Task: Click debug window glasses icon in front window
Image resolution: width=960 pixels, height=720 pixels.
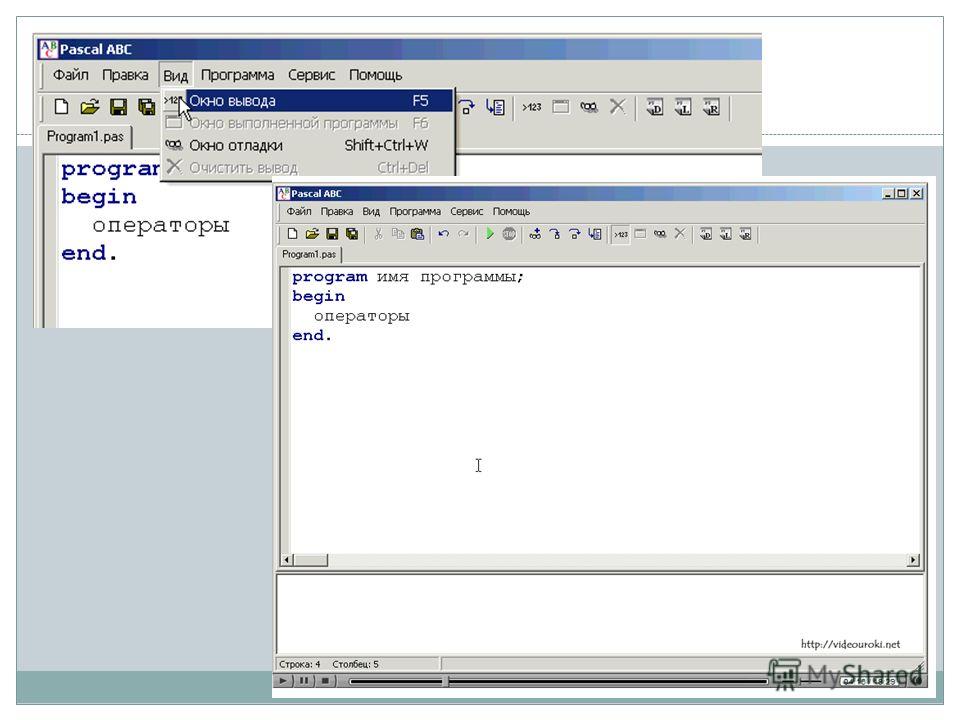Action: coord(660,234)
